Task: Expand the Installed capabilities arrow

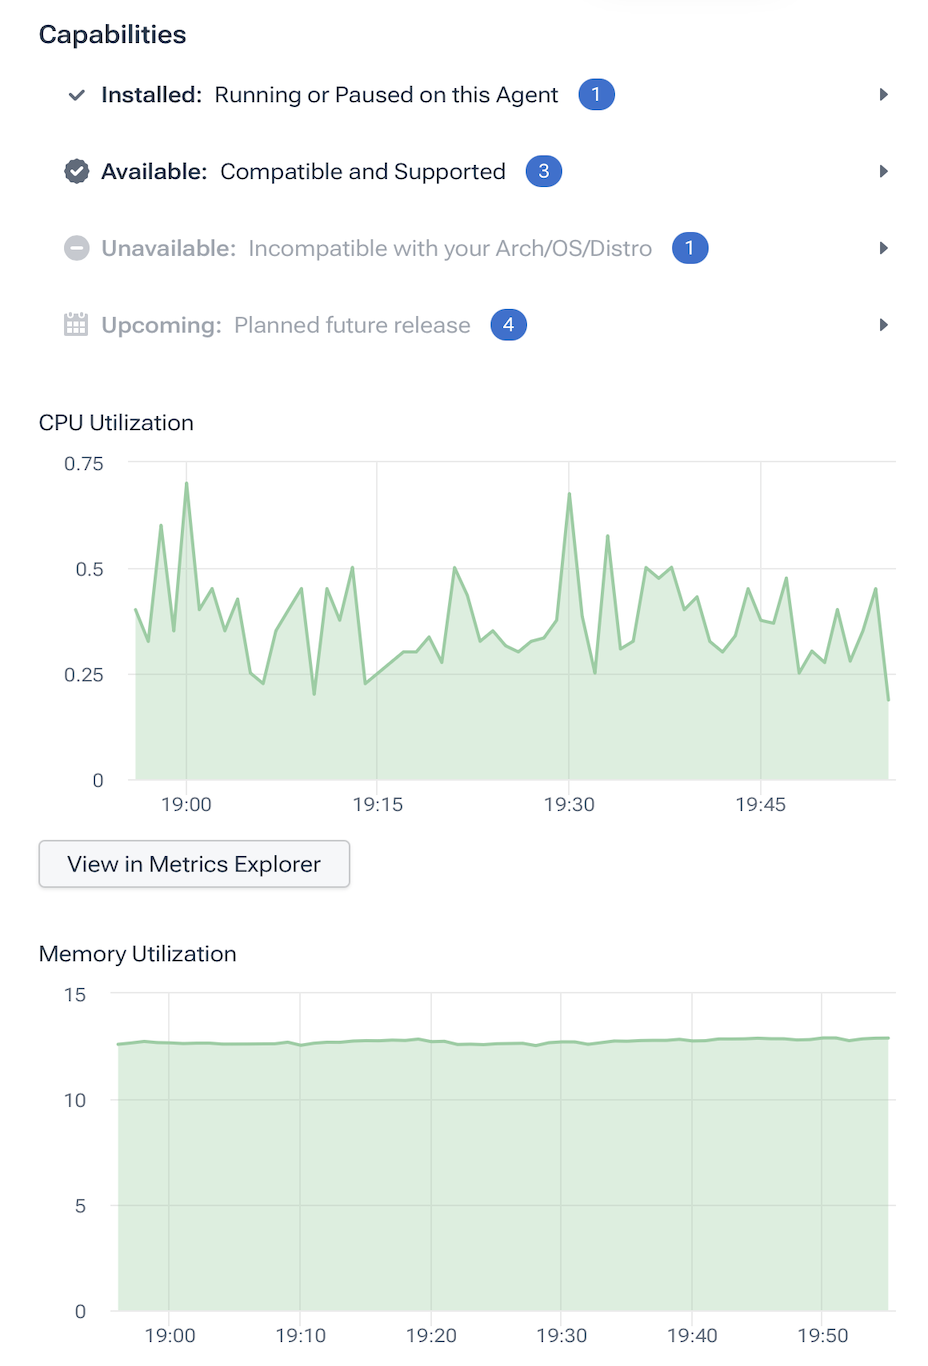Action: click(x=883, y=95)
